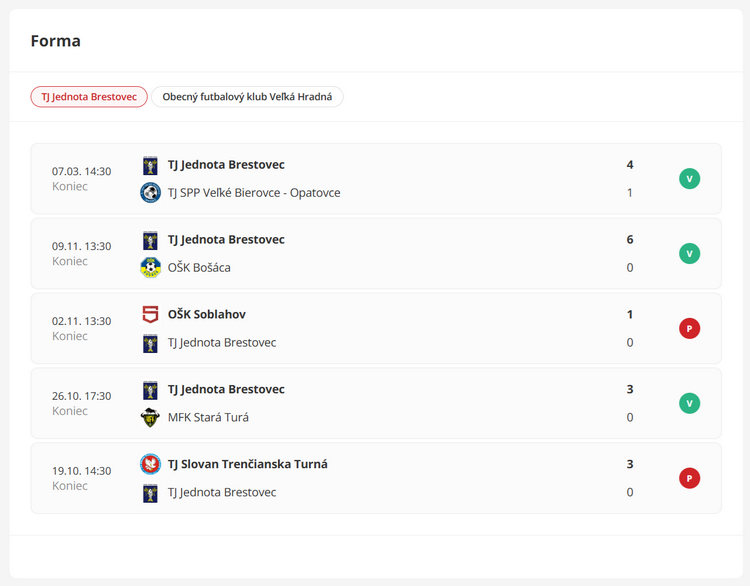The width and height of the screenshot is (750, 586).
Task: Click the OŠK Bošáca team logo
Action: click(x=150, y=268)
